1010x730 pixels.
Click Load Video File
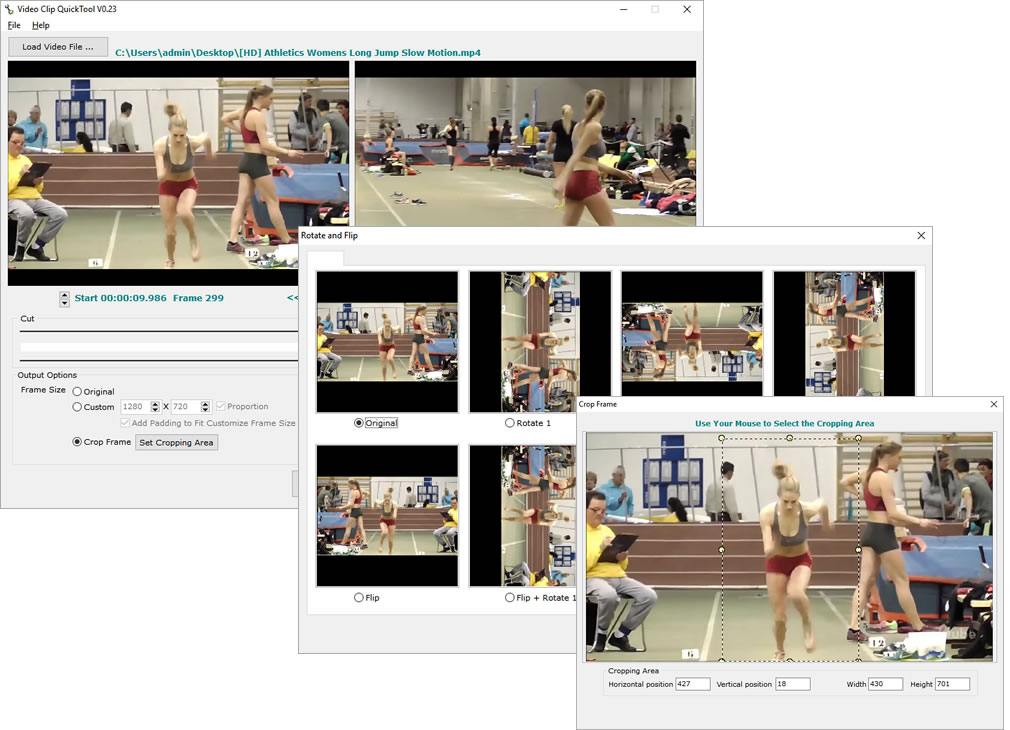tap(57, 46)
